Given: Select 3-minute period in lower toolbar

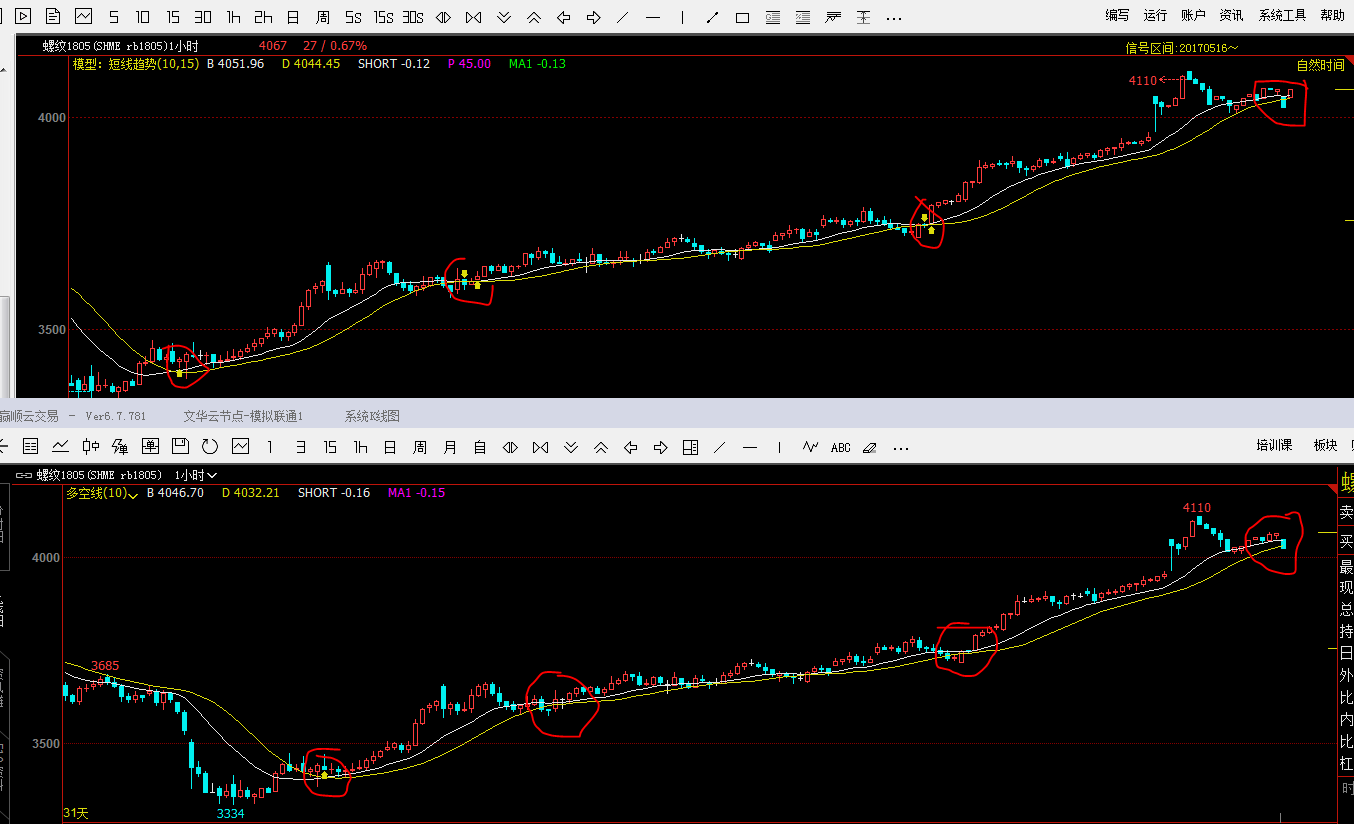Looking at the screenshot, I should [301, 447].
